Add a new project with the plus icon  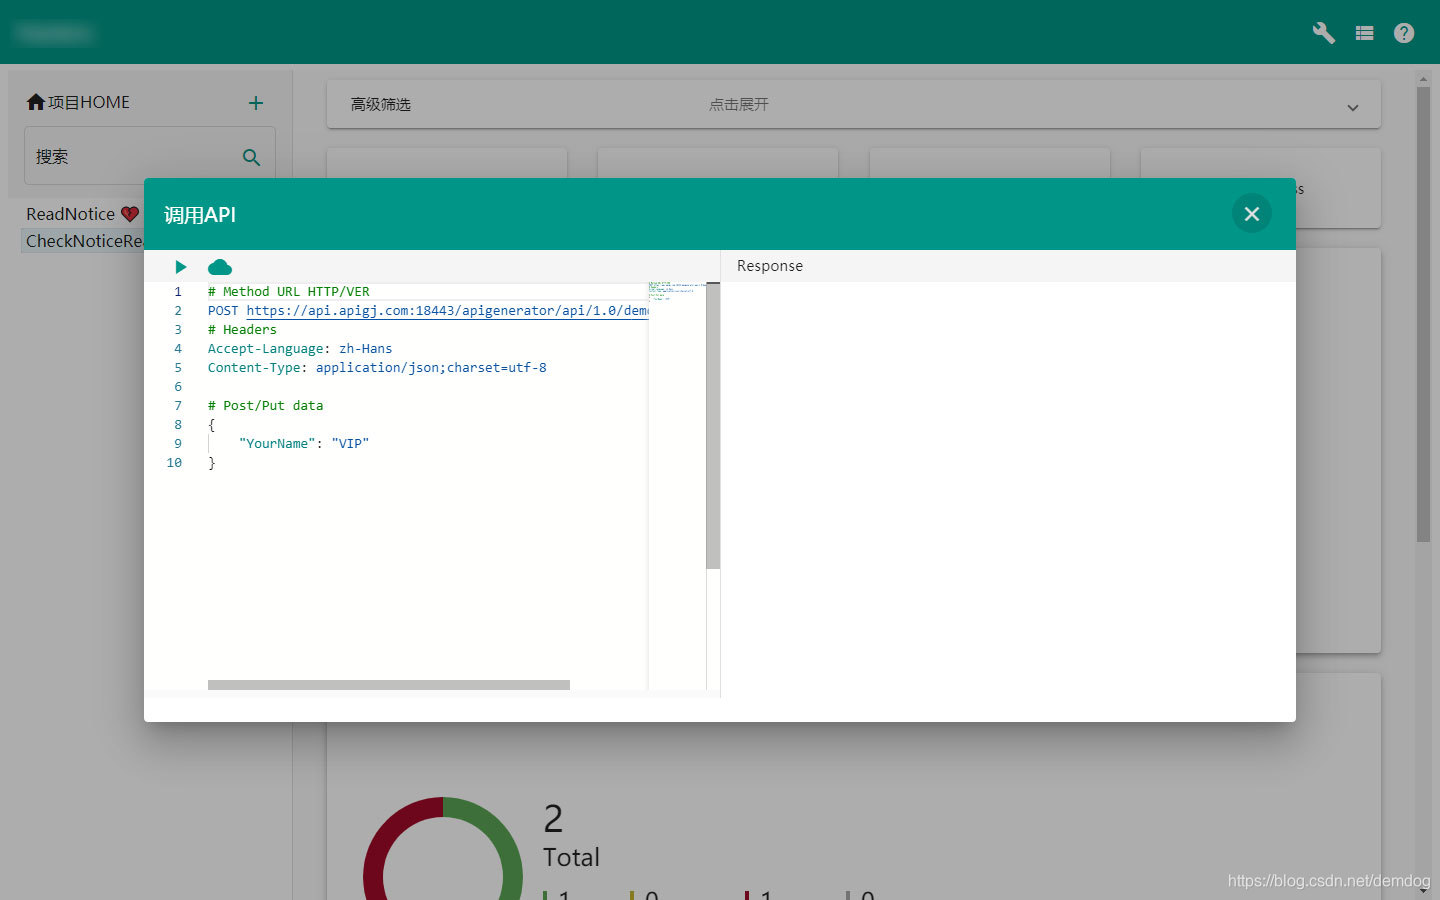256,103
